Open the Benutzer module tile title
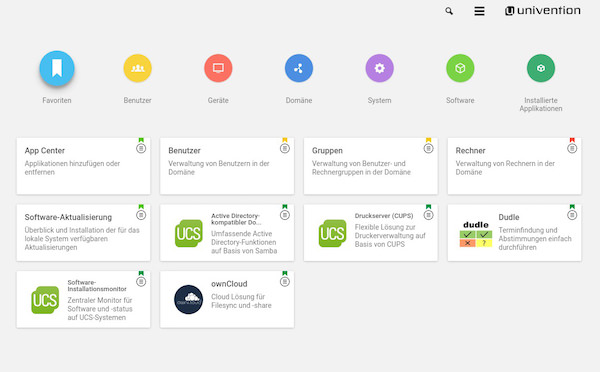Image resolution: width=600 pixels, height=372 pixels. coord(184,150)
